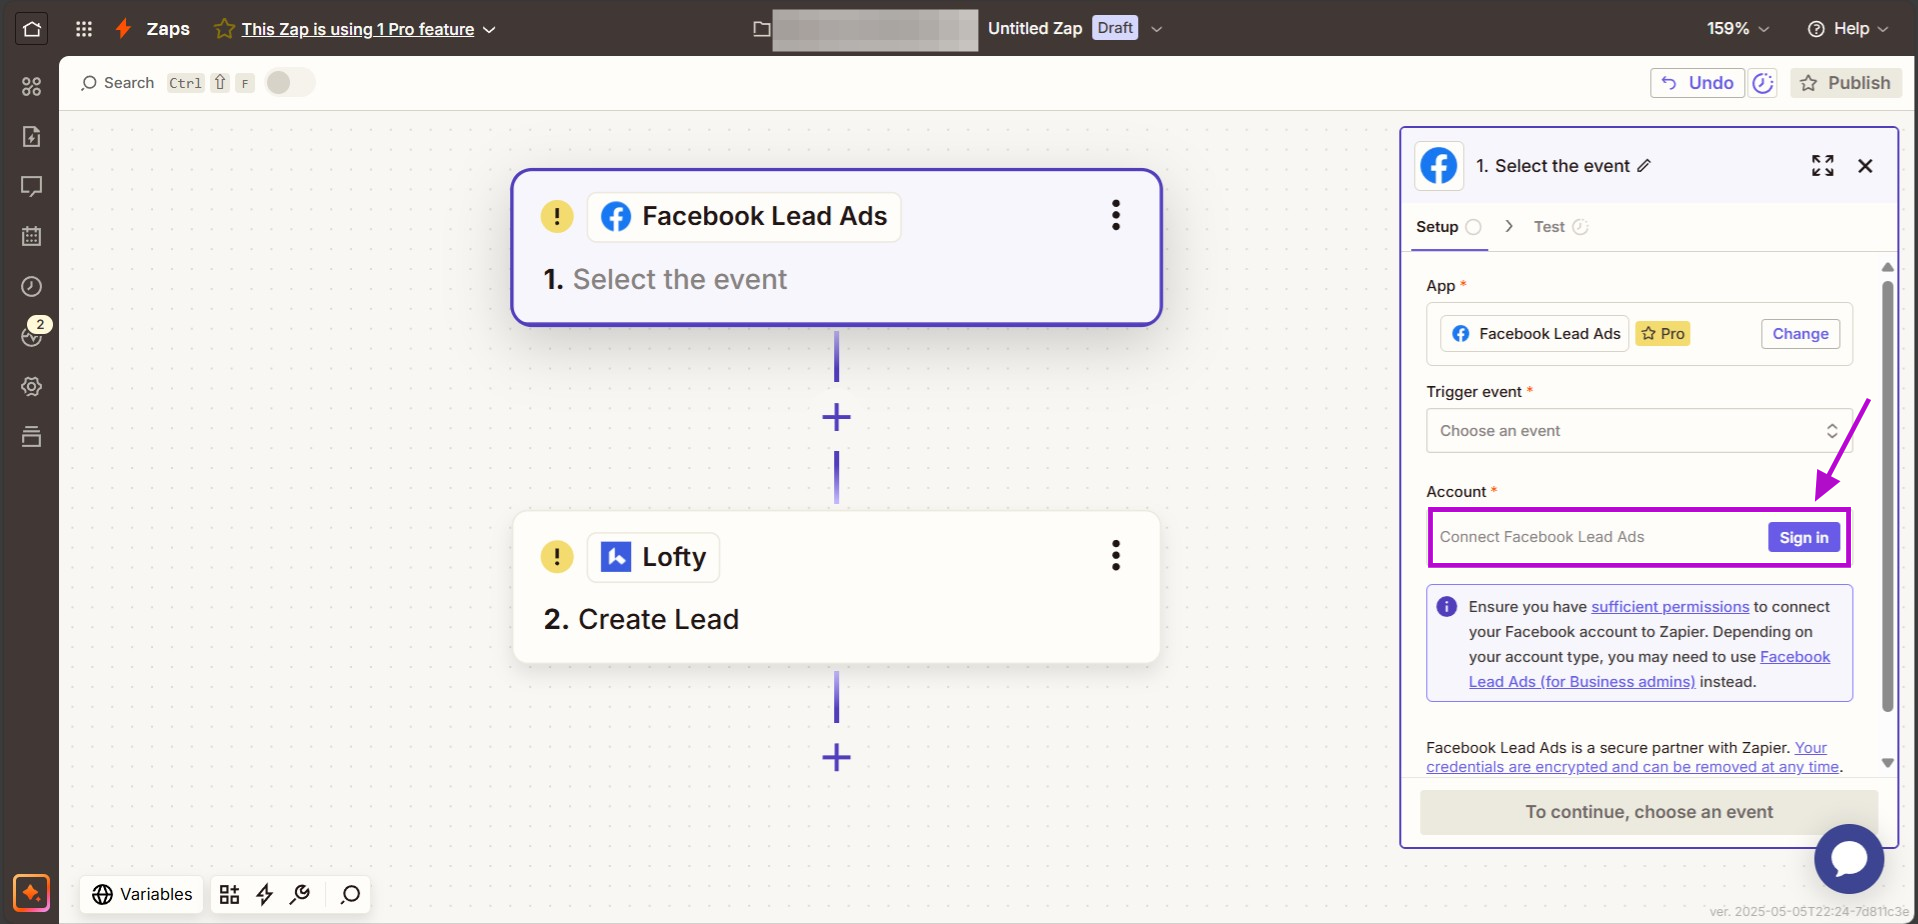Open the zoom level 159% dropdown

tap(1738, 29)
